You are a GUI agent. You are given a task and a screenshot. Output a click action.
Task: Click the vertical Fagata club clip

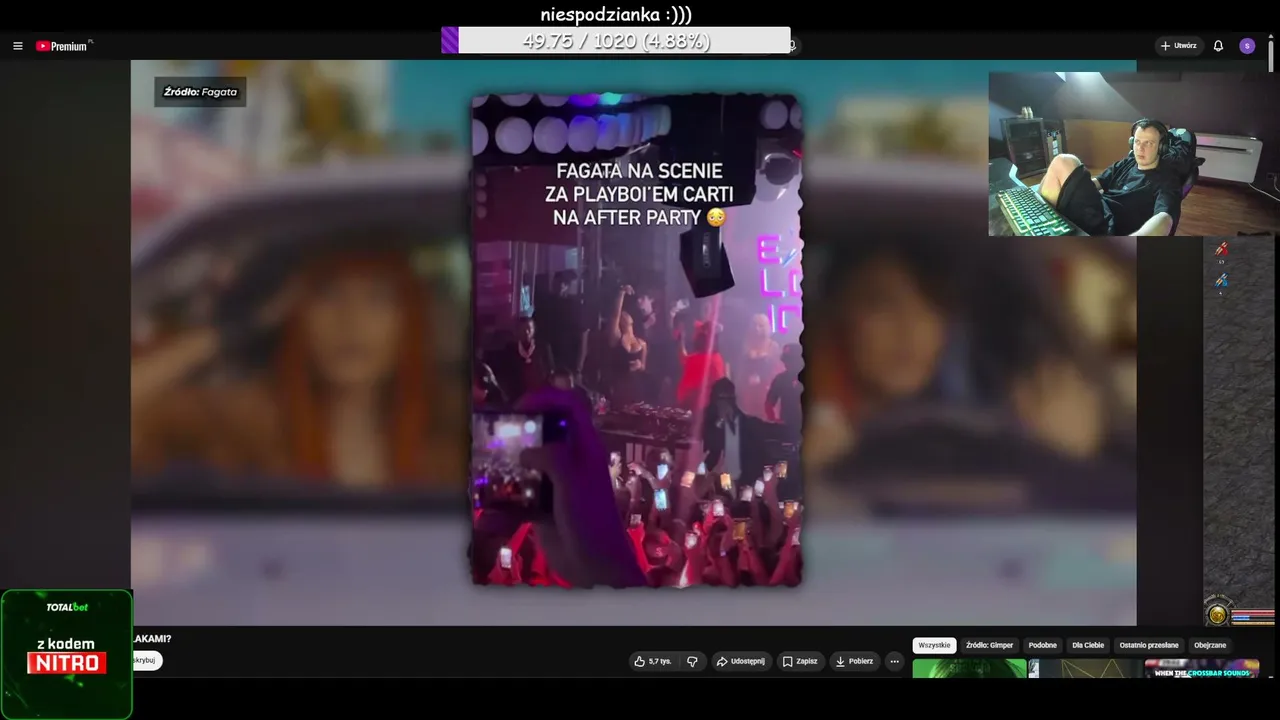pyautogui.click(x=636, y=340)
